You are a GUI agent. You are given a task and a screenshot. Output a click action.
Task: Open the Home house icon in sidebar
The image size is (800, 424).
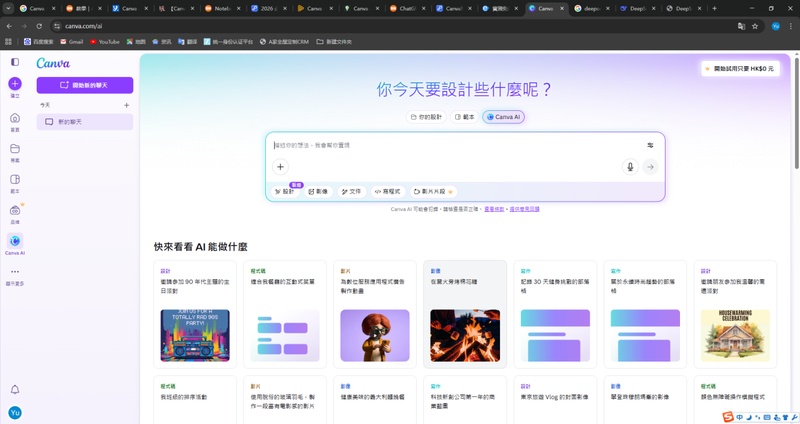click(x=15, y=118)
